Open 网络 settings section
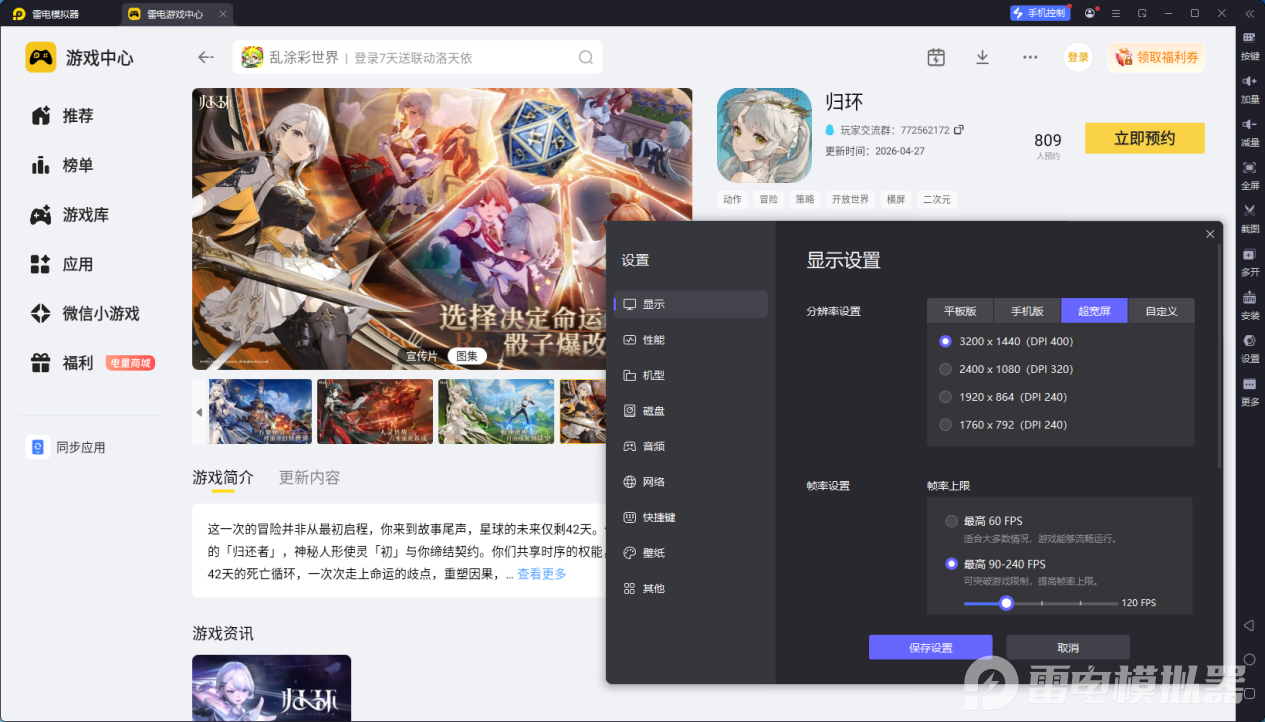Viewport: 1265px width, 722px height. 691,482
